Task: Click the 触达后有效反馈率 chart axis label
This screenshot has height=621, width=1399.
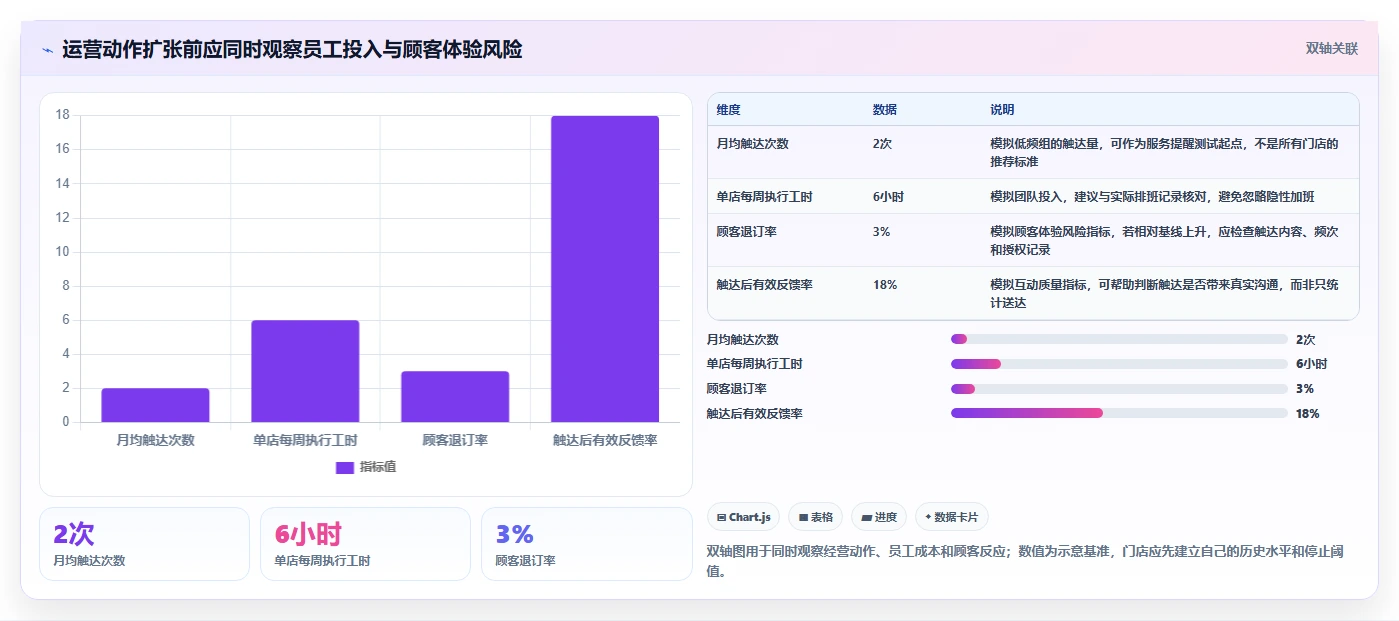Action: (605, 440)
